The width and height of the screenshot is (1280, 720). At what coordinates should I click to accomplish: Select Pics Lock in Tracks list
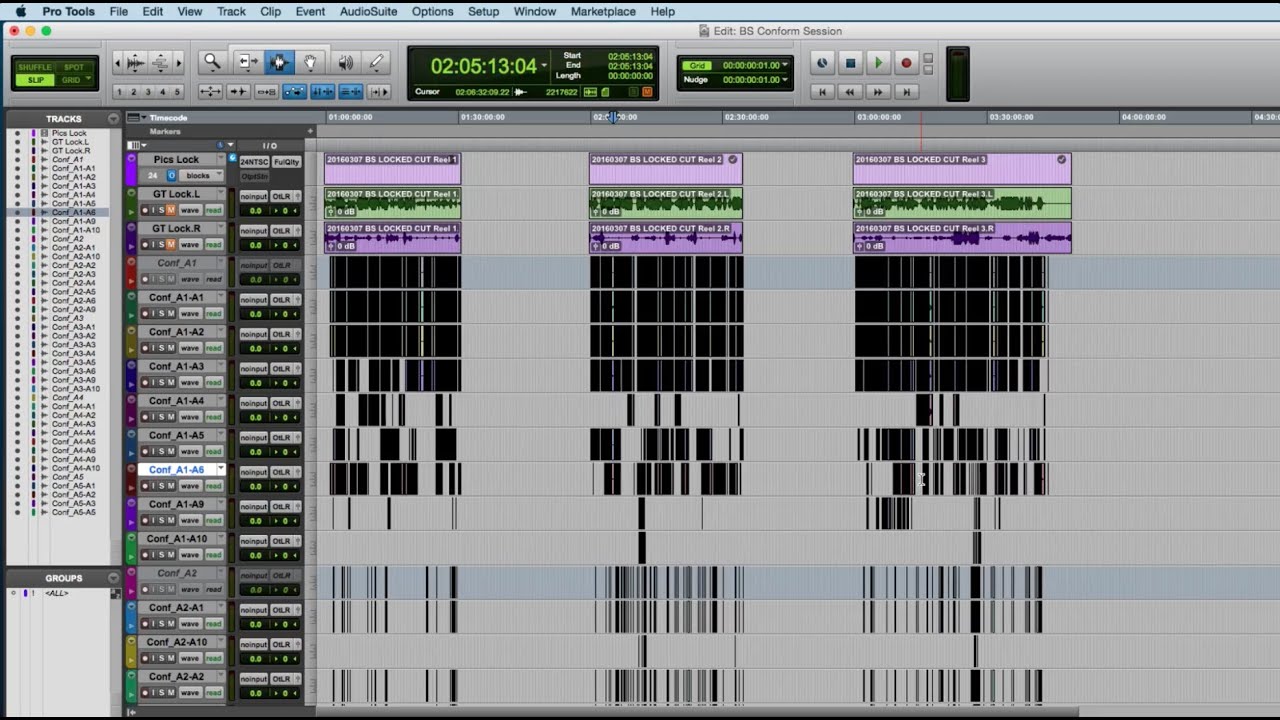70,133
